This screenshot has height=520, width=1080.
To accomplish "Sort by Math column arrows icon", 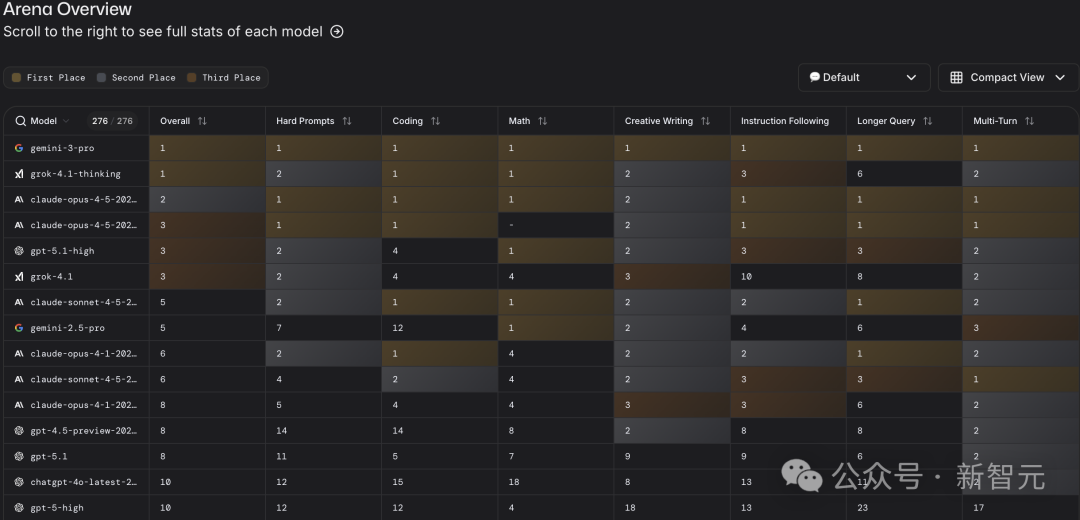I will click(x=542, y=121).
